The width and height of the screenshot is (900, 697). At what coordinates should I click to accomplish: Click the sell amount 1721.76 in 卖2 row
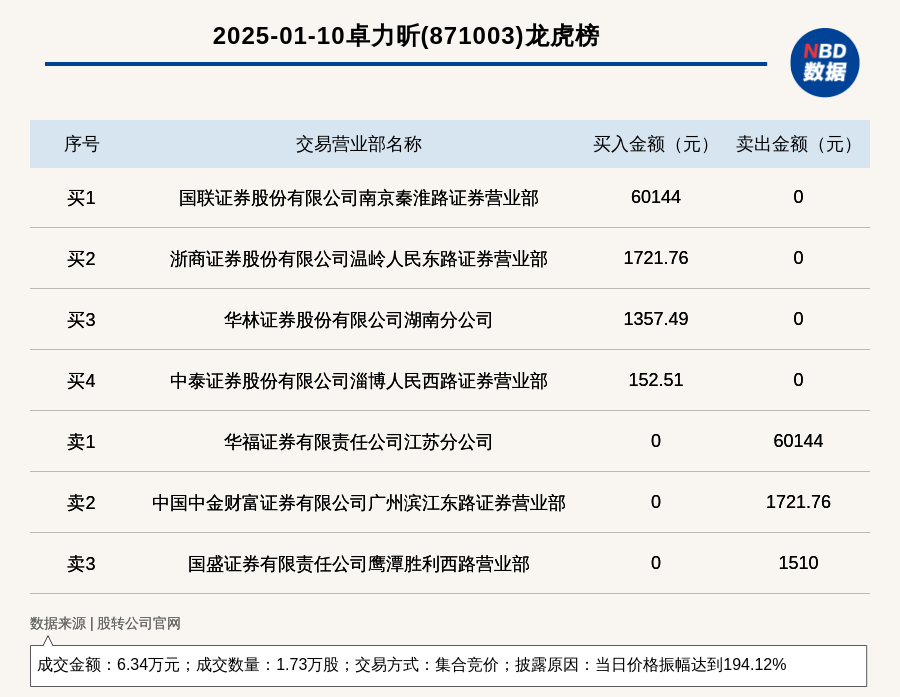pos(798,502)
